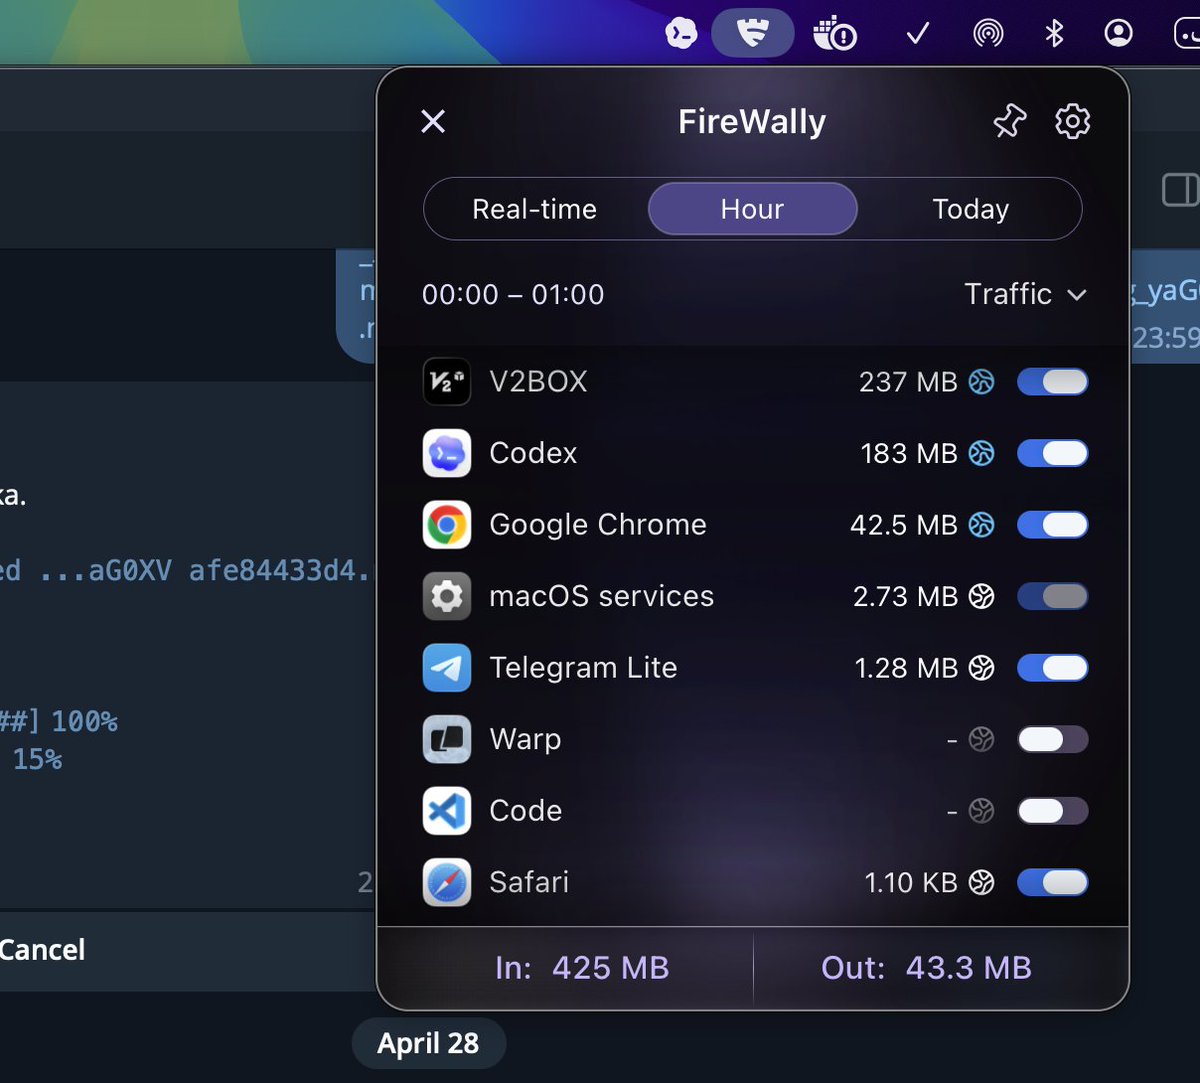Click the Telegram Lite app icon

pos(446,668)
